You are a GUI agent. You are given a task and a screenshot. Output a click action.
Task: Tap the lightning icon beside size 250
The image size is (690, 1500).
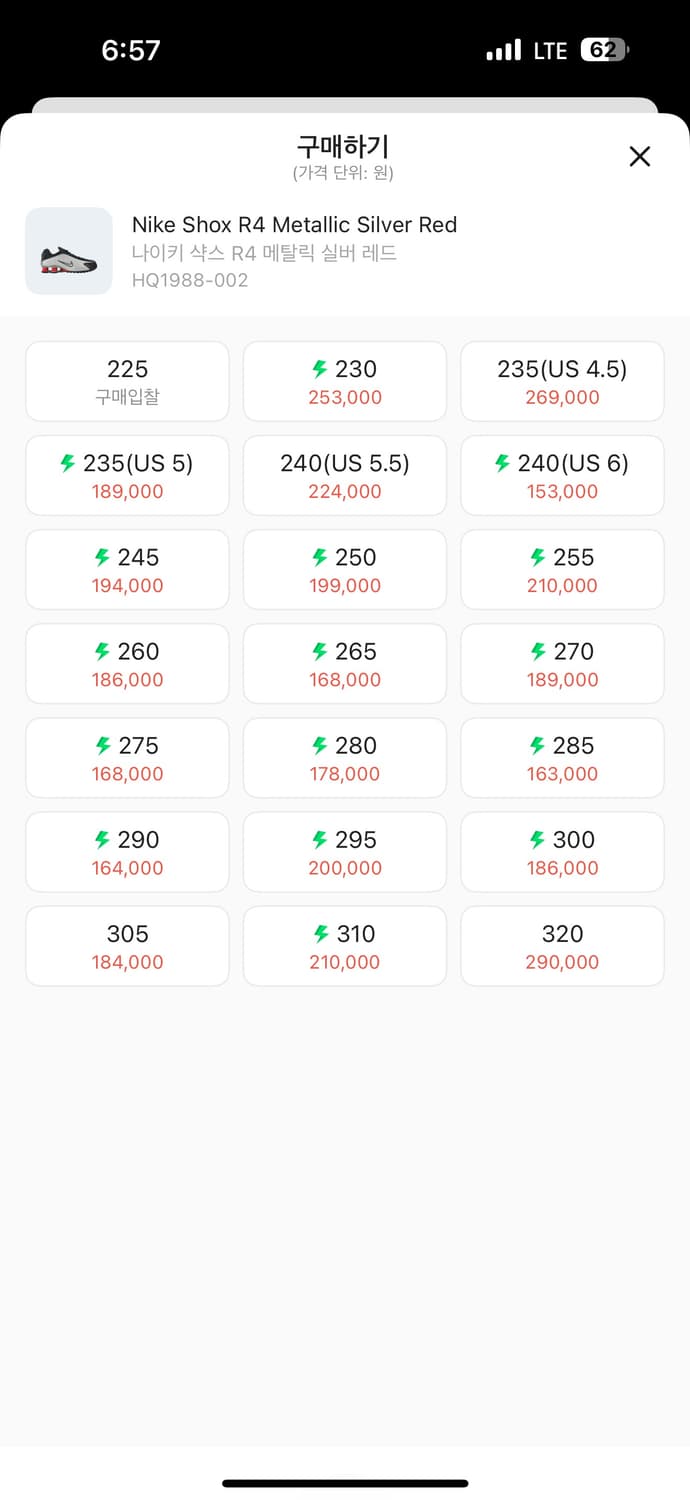click(320, 557)
